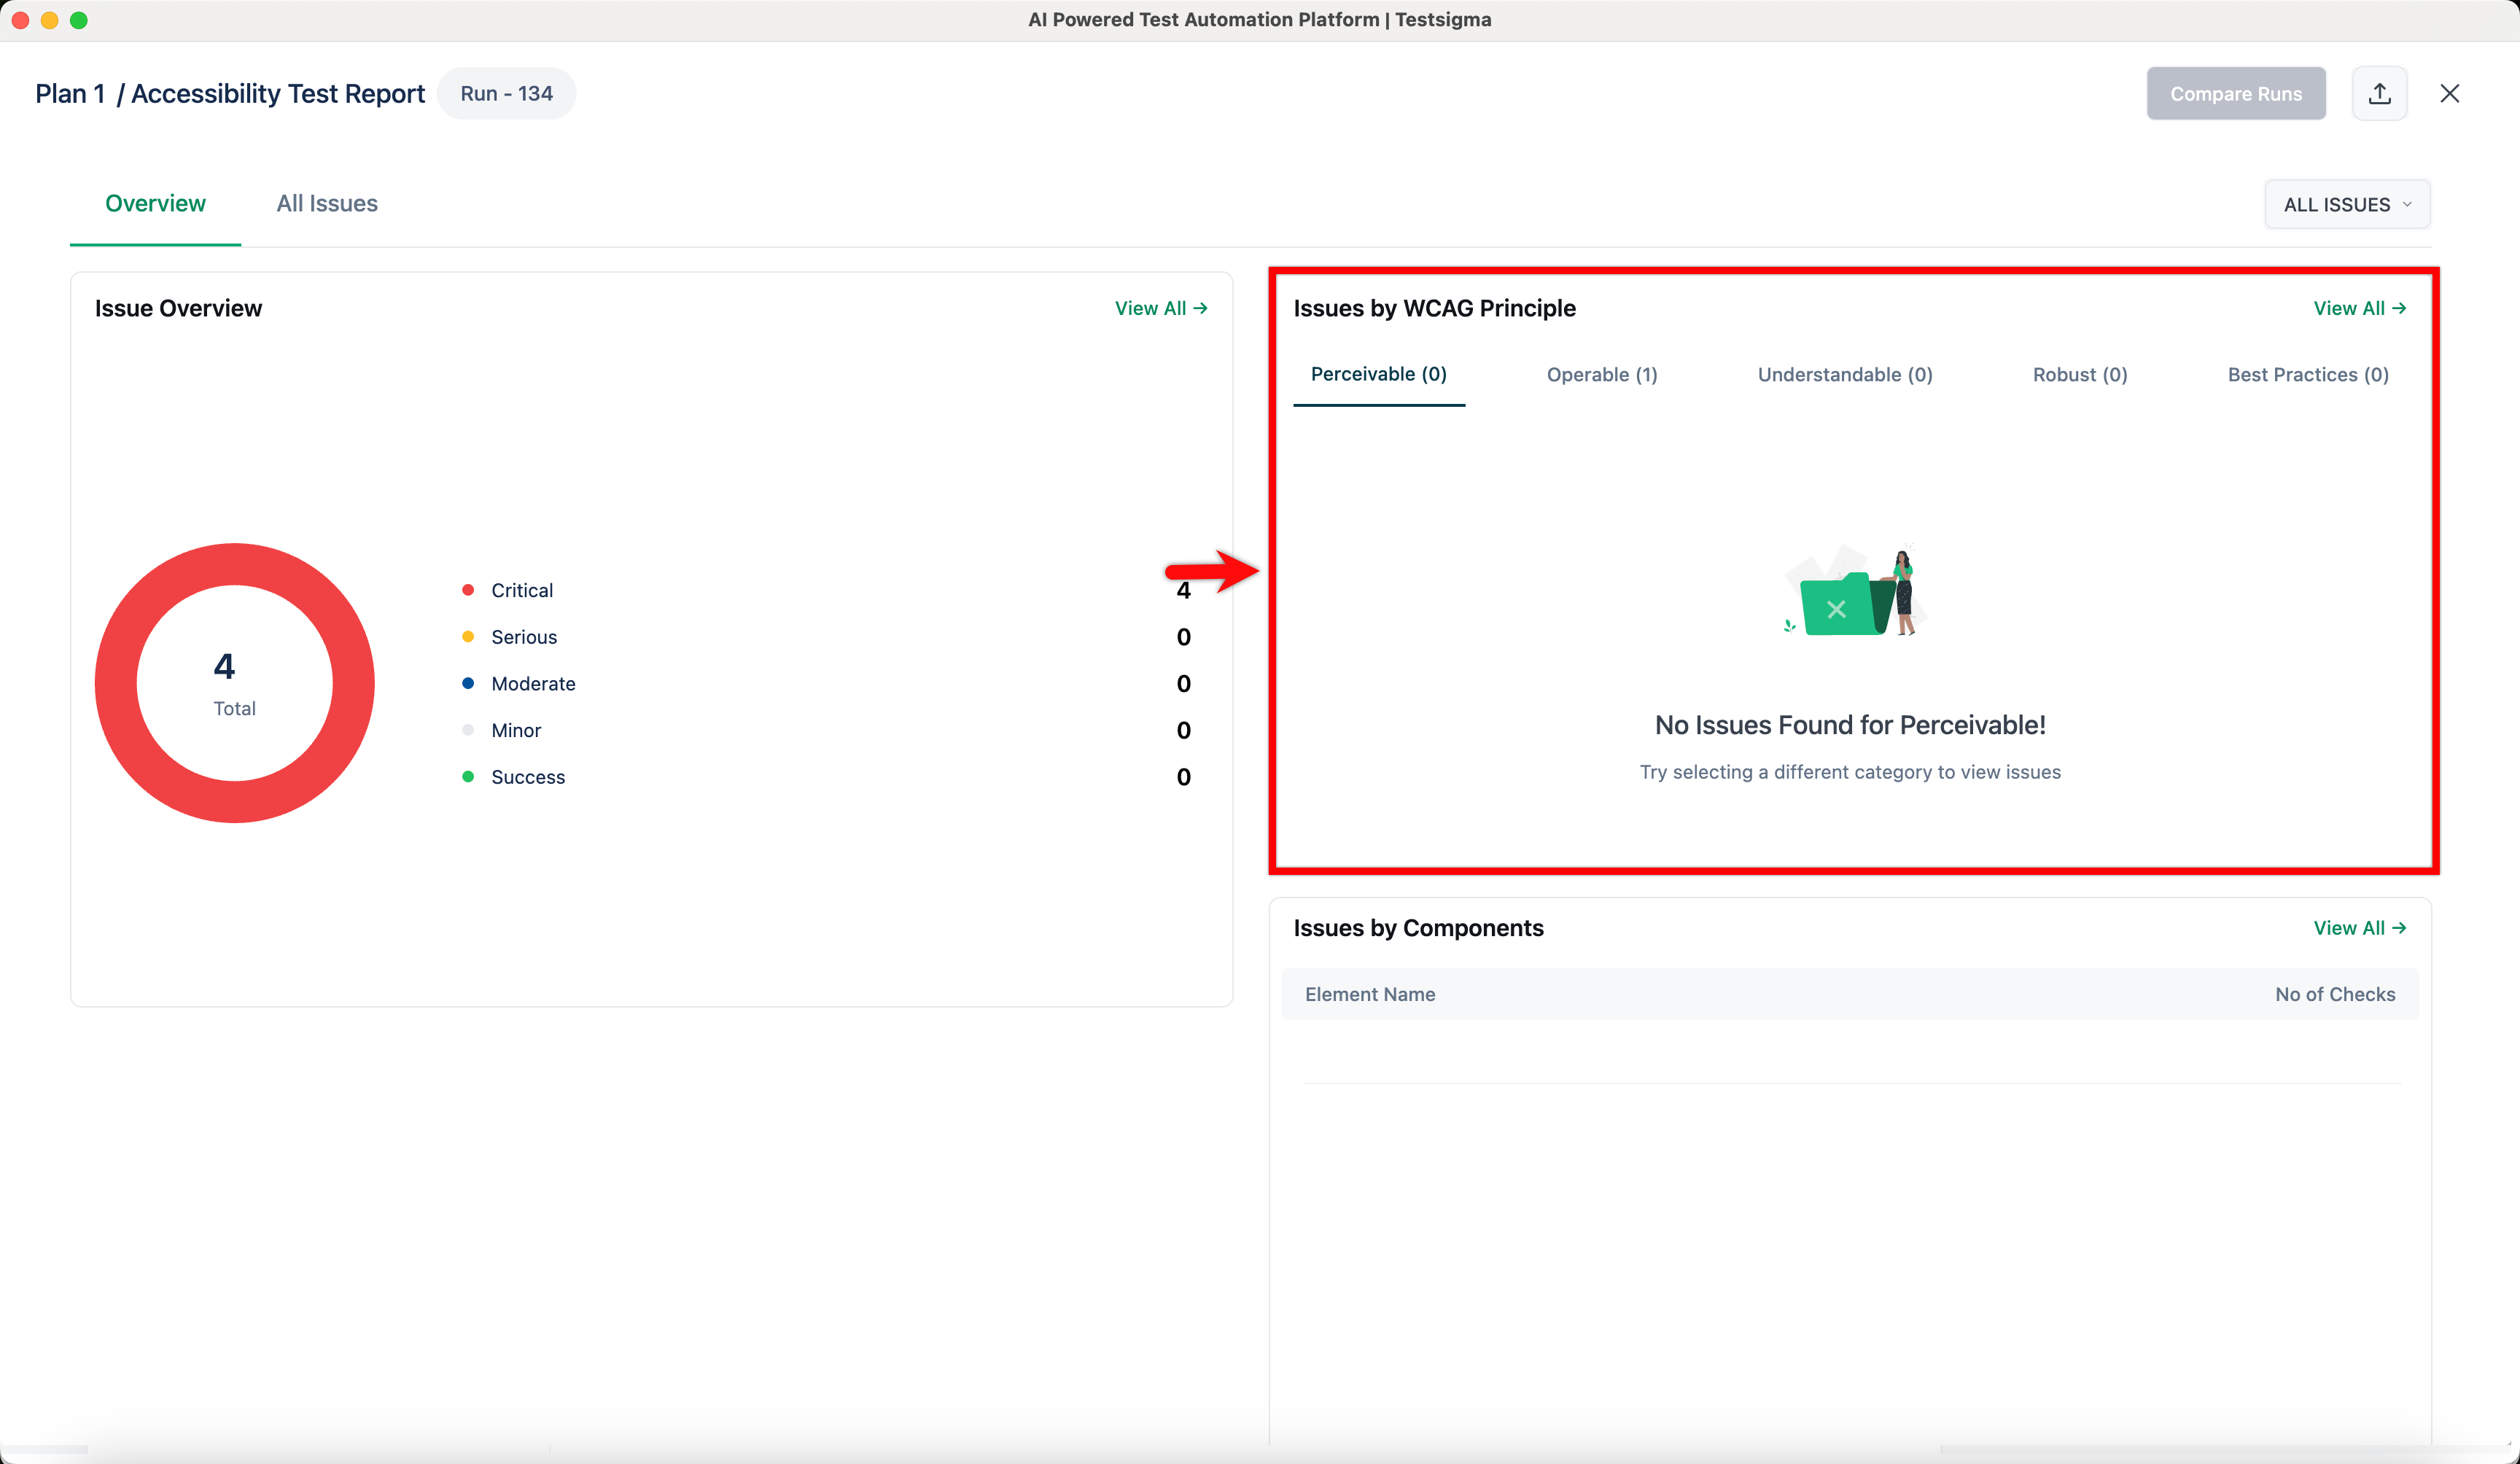Select the Overview tab
The height and width of the screenshot is (1464, 2520).
(155, 204)
